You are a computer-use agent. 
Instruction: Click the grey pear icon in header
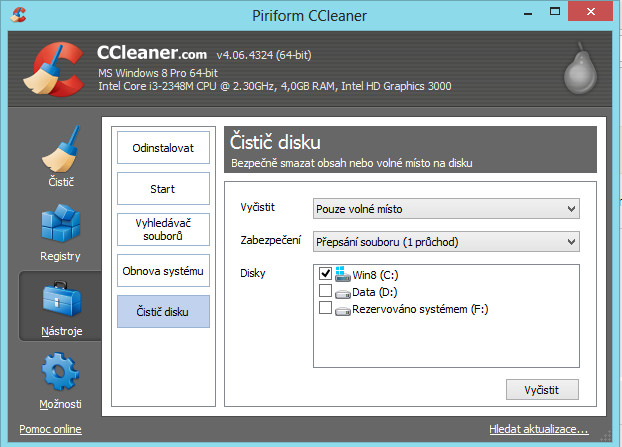580,68
